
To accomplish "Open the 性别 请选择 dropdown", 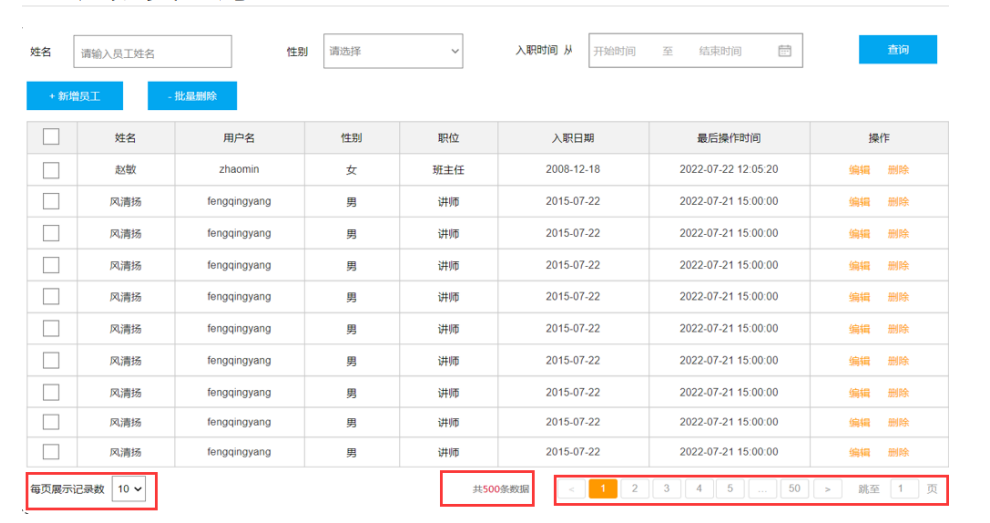I will 393,51.
